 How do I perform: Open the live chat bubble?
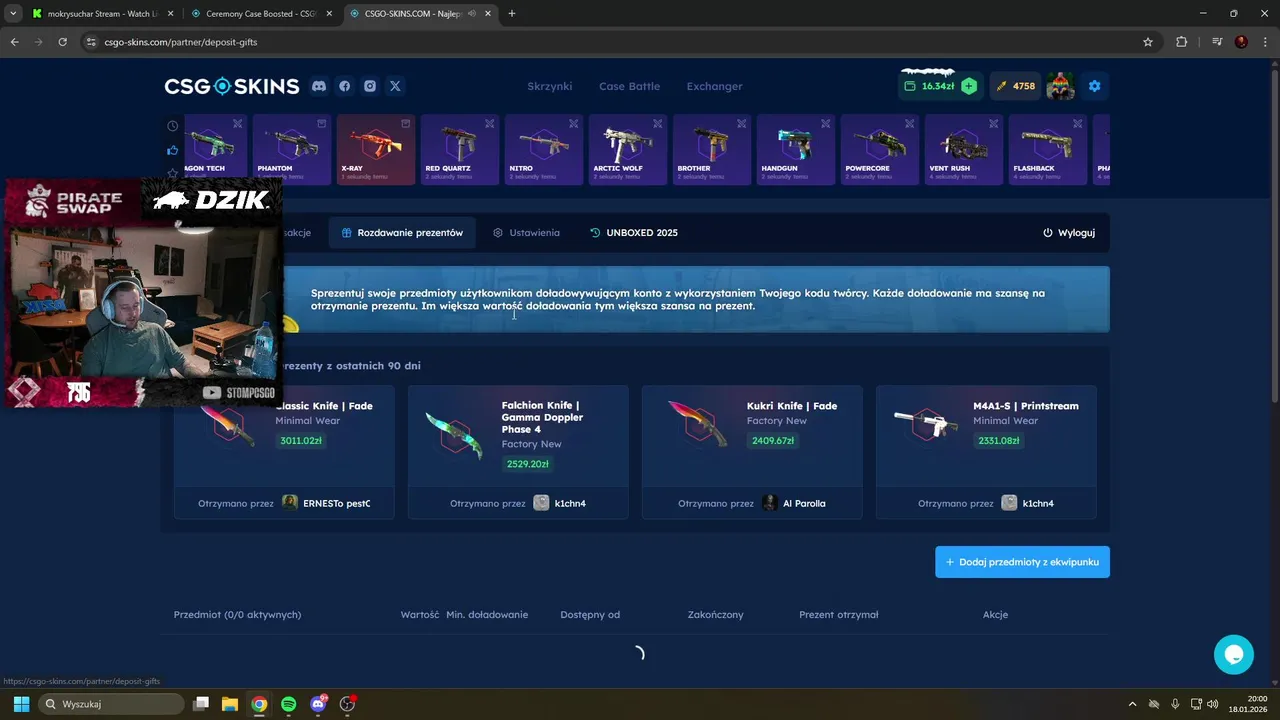pyautogui.click(x=1233, y=655)
